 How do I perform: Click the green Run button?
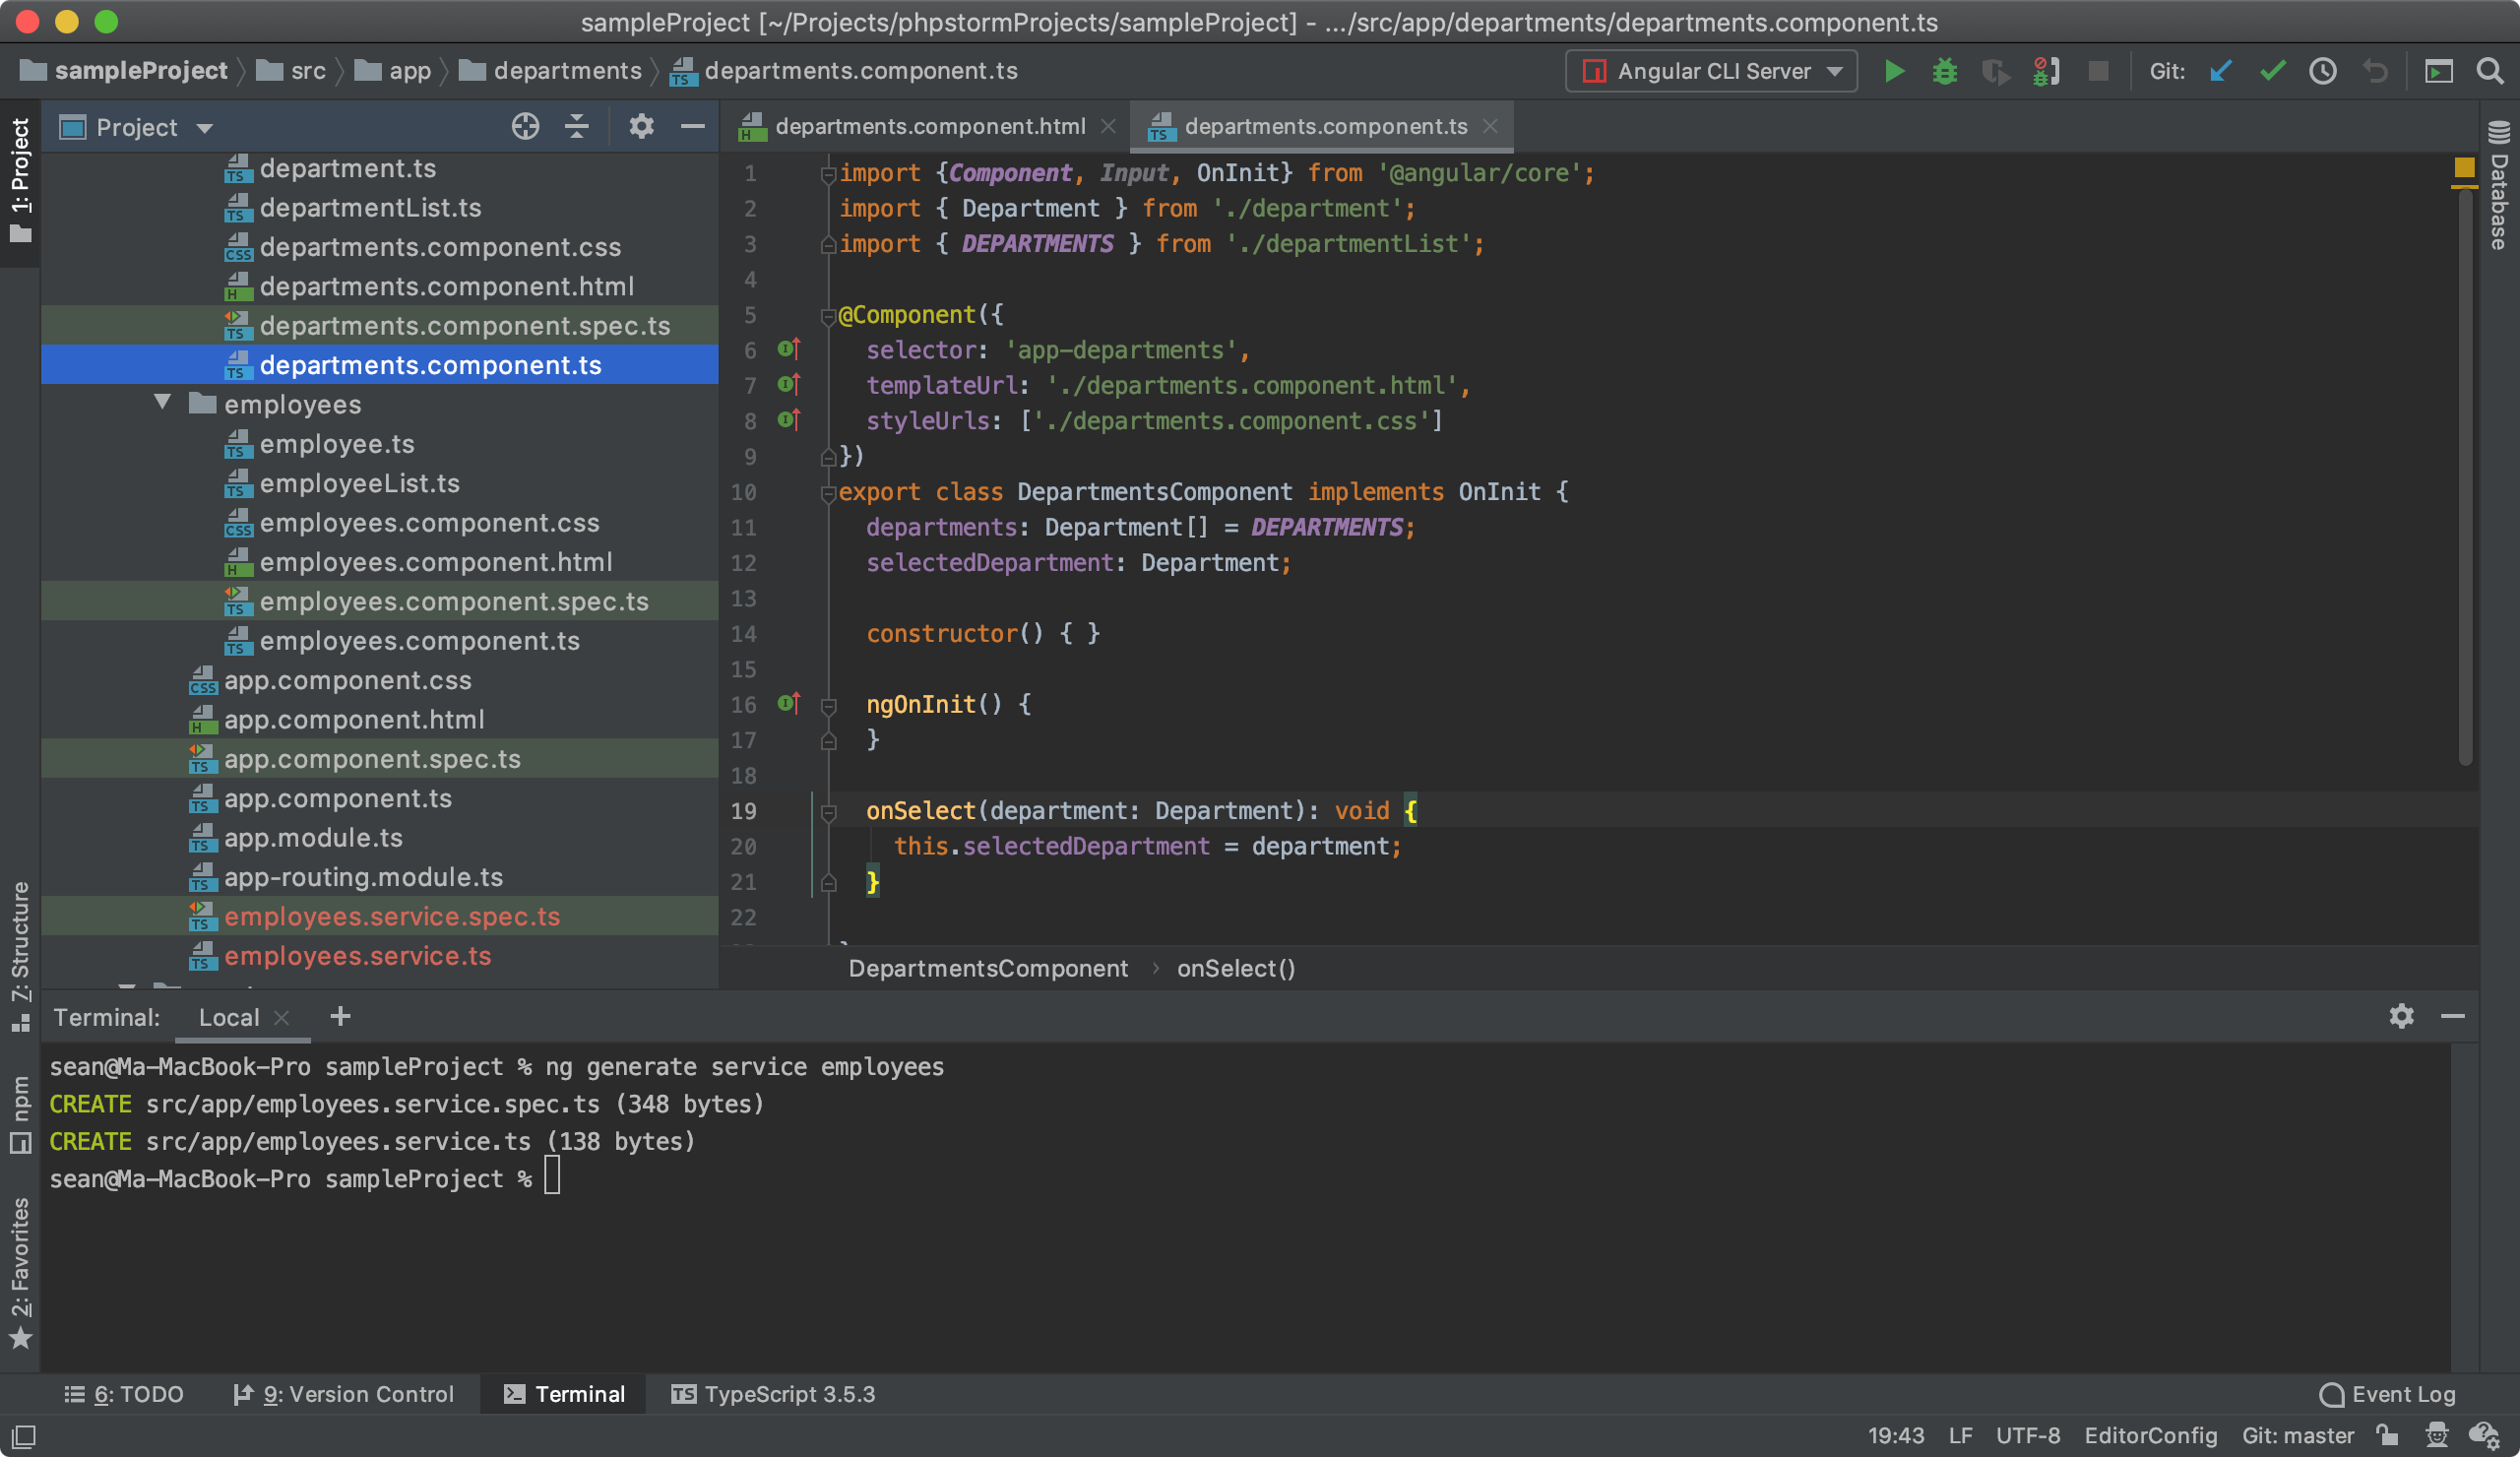coord(1893,71)
